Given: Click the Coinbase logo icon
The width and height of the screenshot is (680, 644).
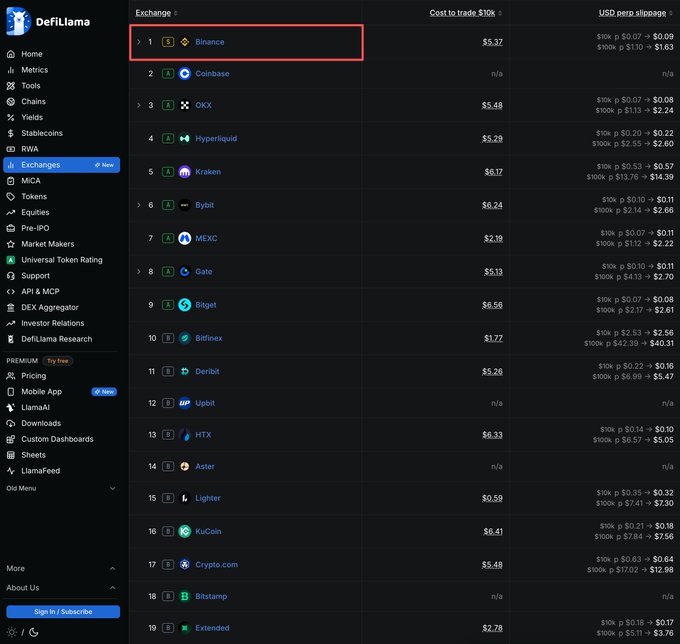Looking at the screenshot, I should pos(185,74).
